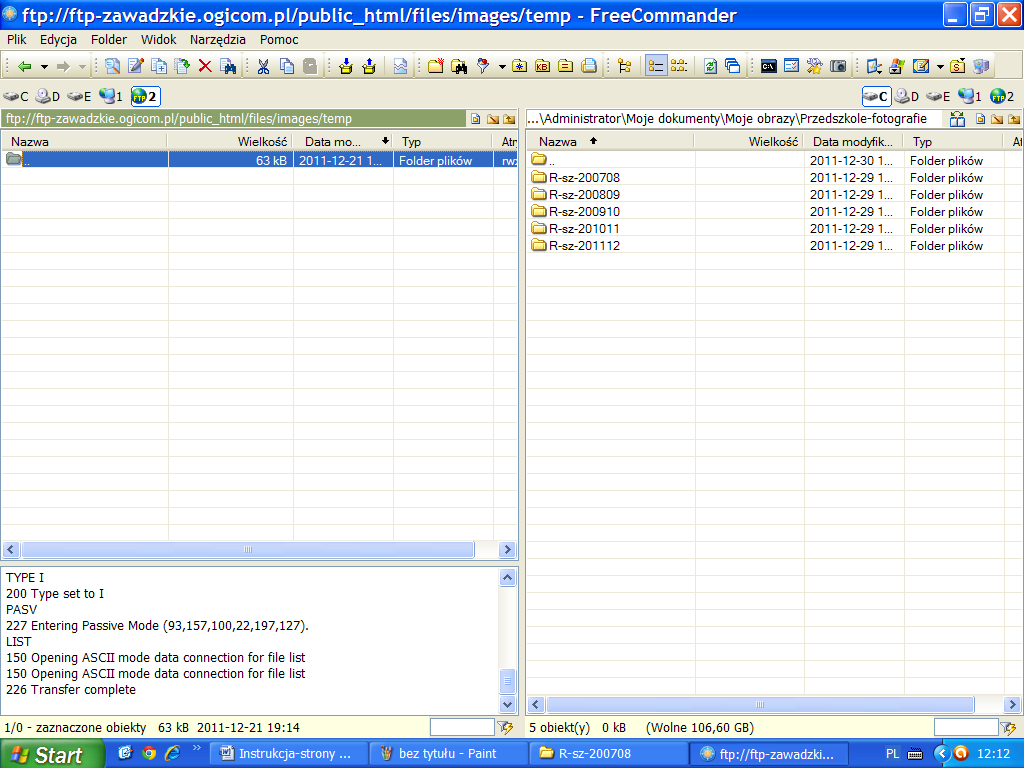Click left panel quick filter input box

click(462, 727)
